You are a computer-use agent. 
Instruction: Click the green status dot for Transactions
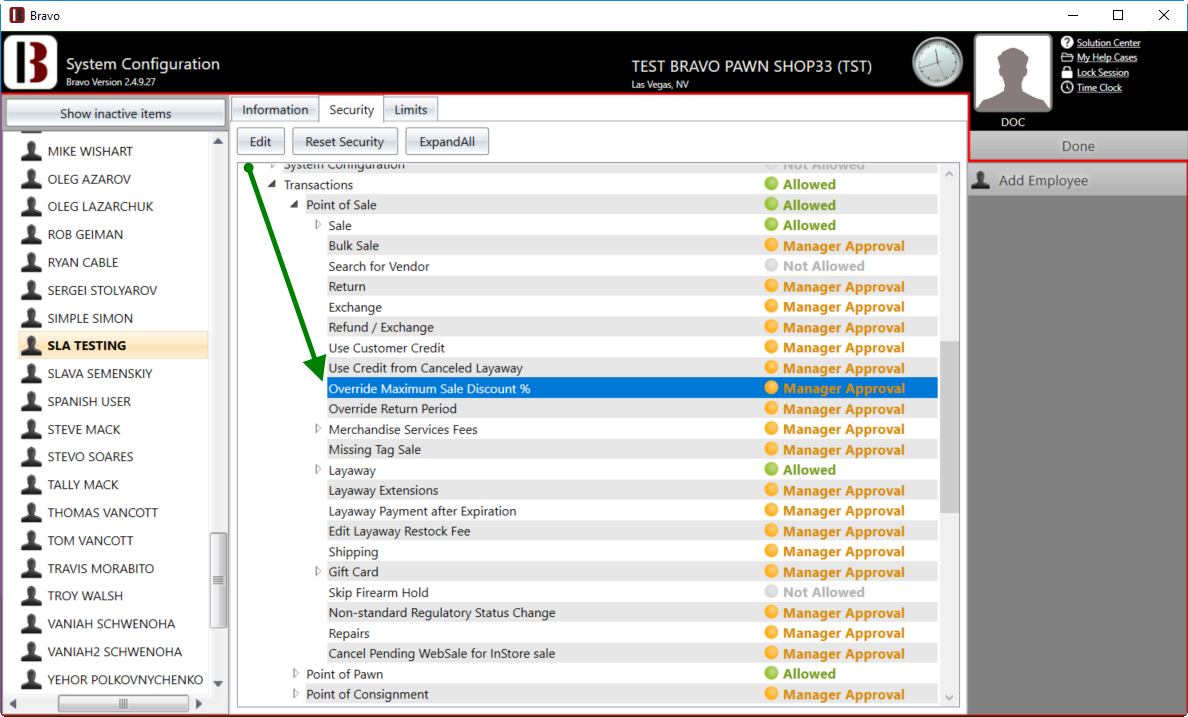[771, 183]
